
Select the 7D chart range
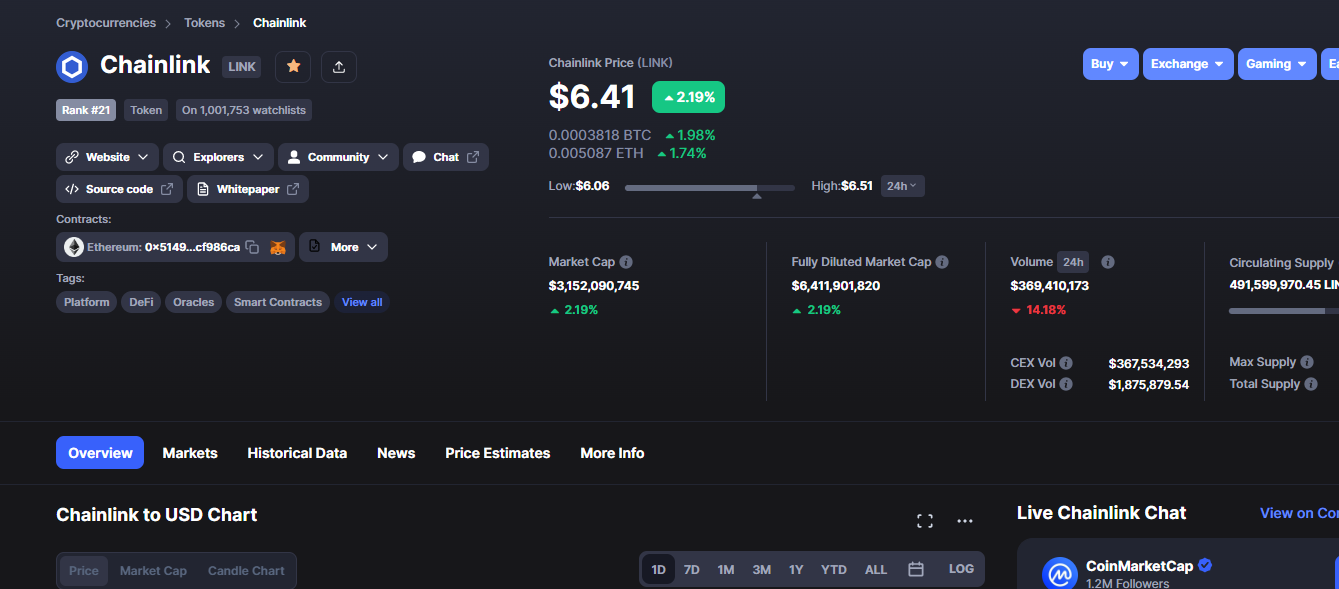[x=692, y=570]
